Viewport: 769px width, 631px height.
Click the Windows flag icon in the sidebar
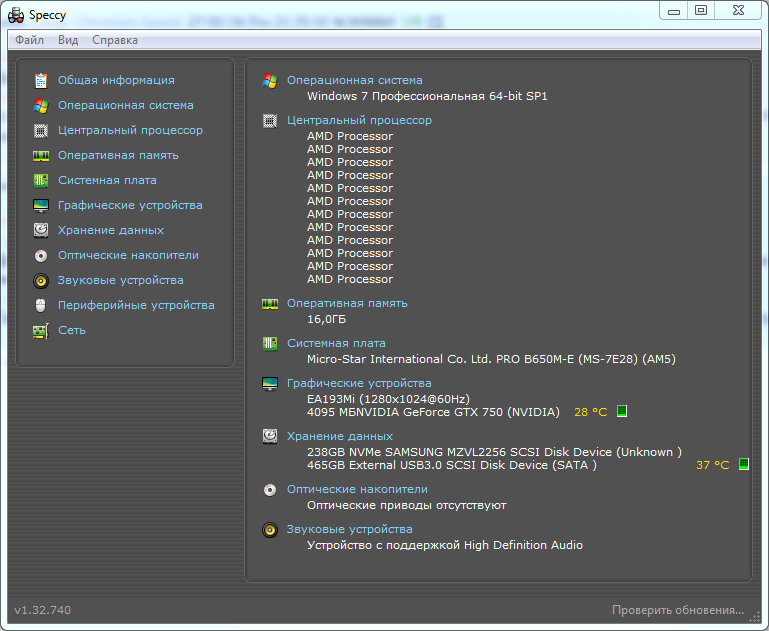[41, 105]
